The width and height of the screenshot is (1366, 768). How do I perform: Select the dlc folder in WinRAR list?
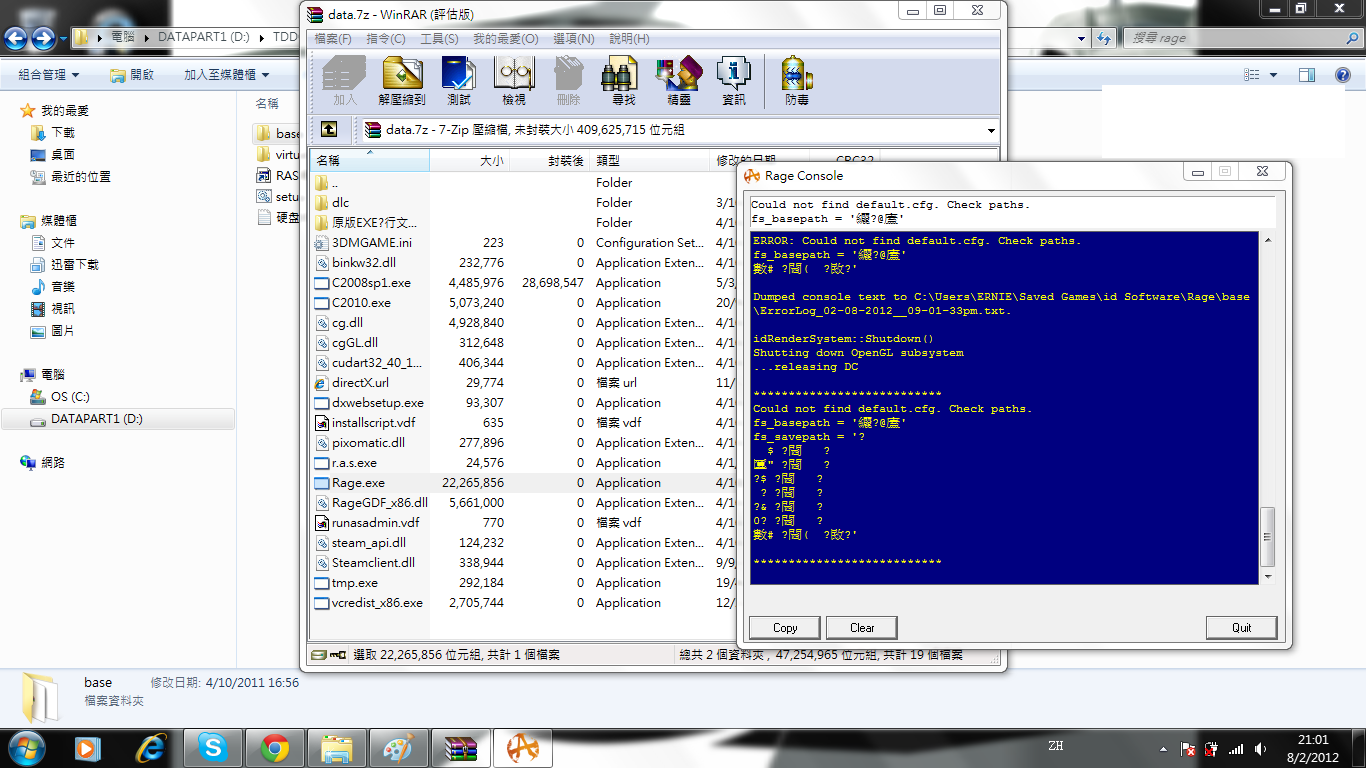click(x=340, y=202)
